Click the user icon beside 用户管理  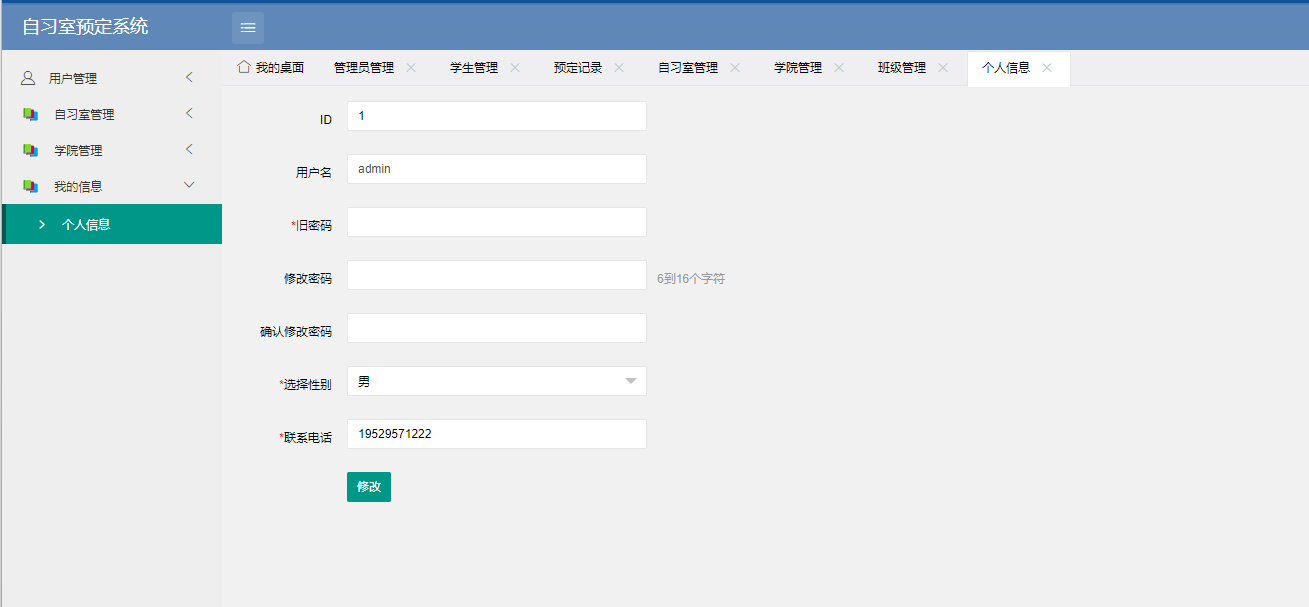(x=28, y=78)
